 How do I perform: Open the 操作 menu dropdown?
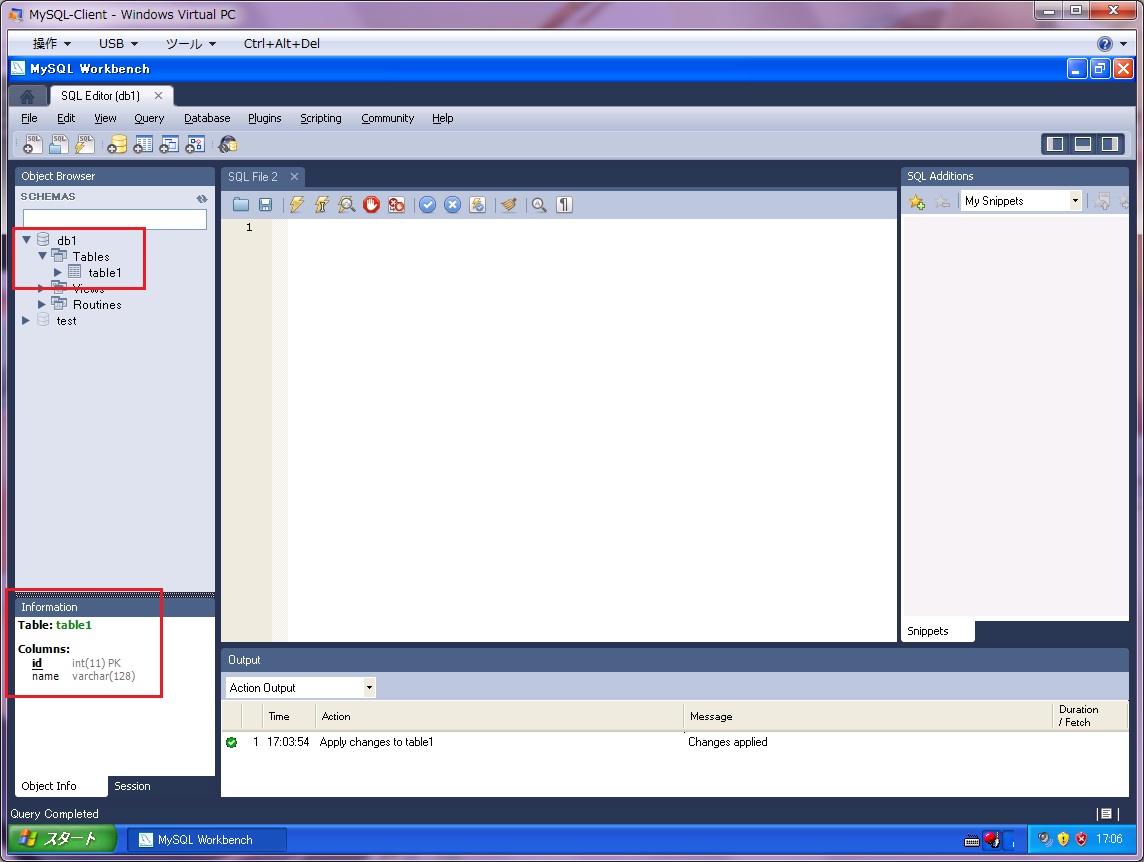[x=52, y=44]
